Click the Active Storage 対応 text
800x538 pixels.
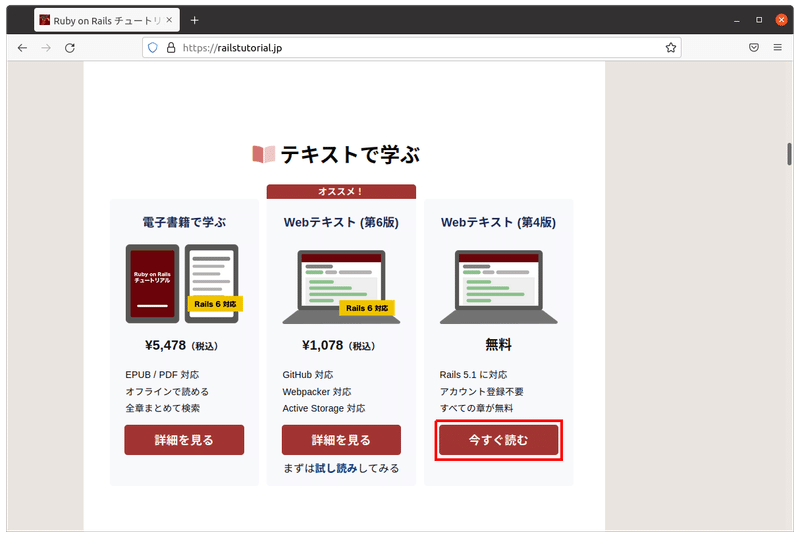click(324, 408)
